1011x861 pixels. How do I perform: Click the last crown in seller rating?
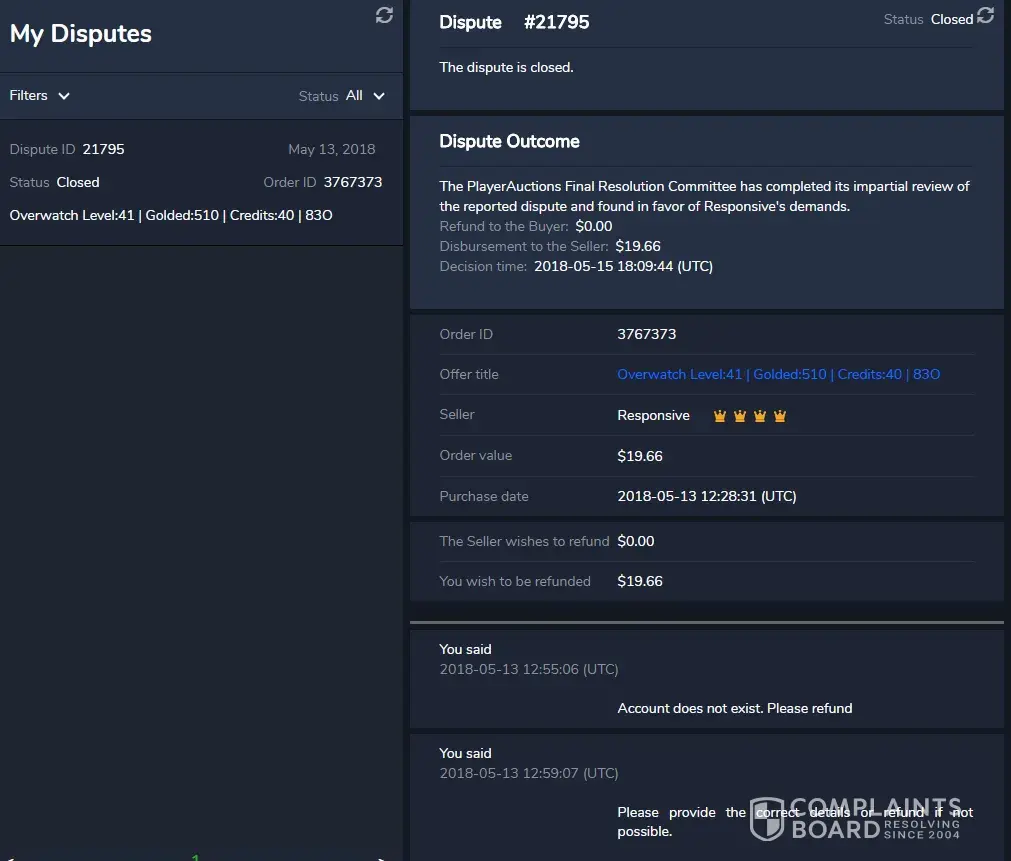coord(780,416)
